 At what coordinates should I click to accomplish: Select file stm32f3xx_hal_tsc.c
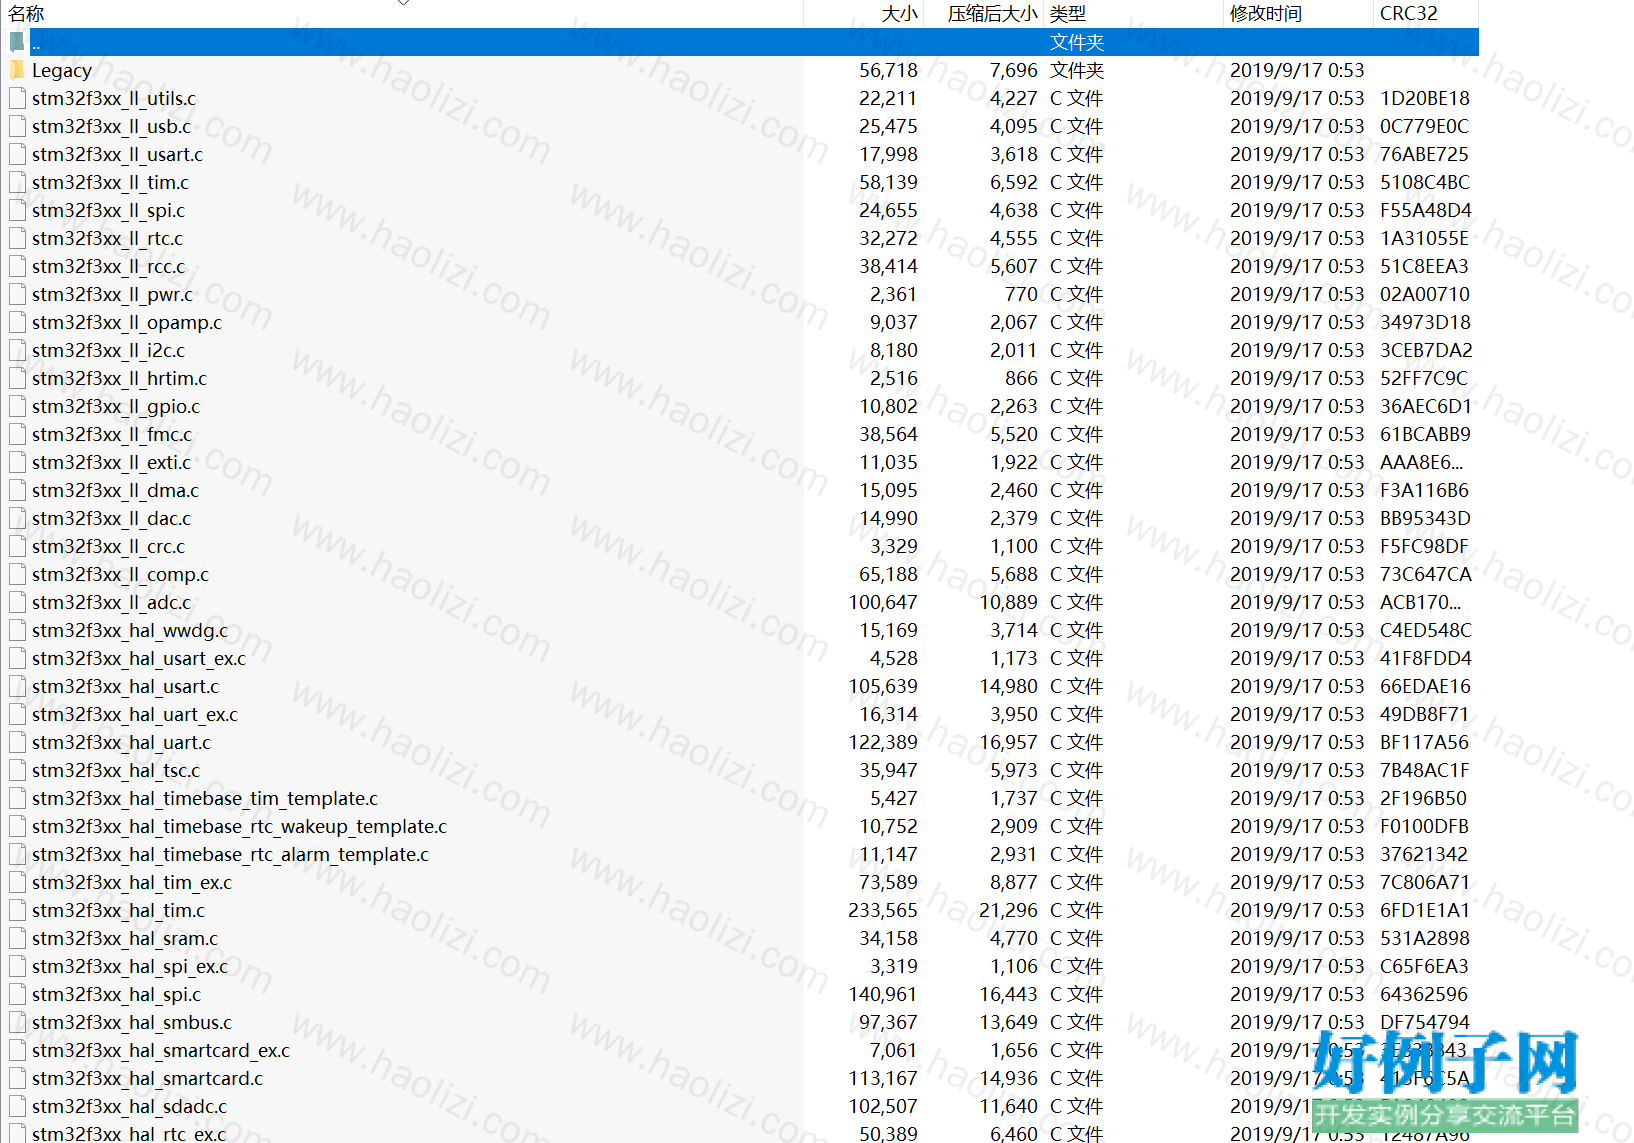click(116, 770)
